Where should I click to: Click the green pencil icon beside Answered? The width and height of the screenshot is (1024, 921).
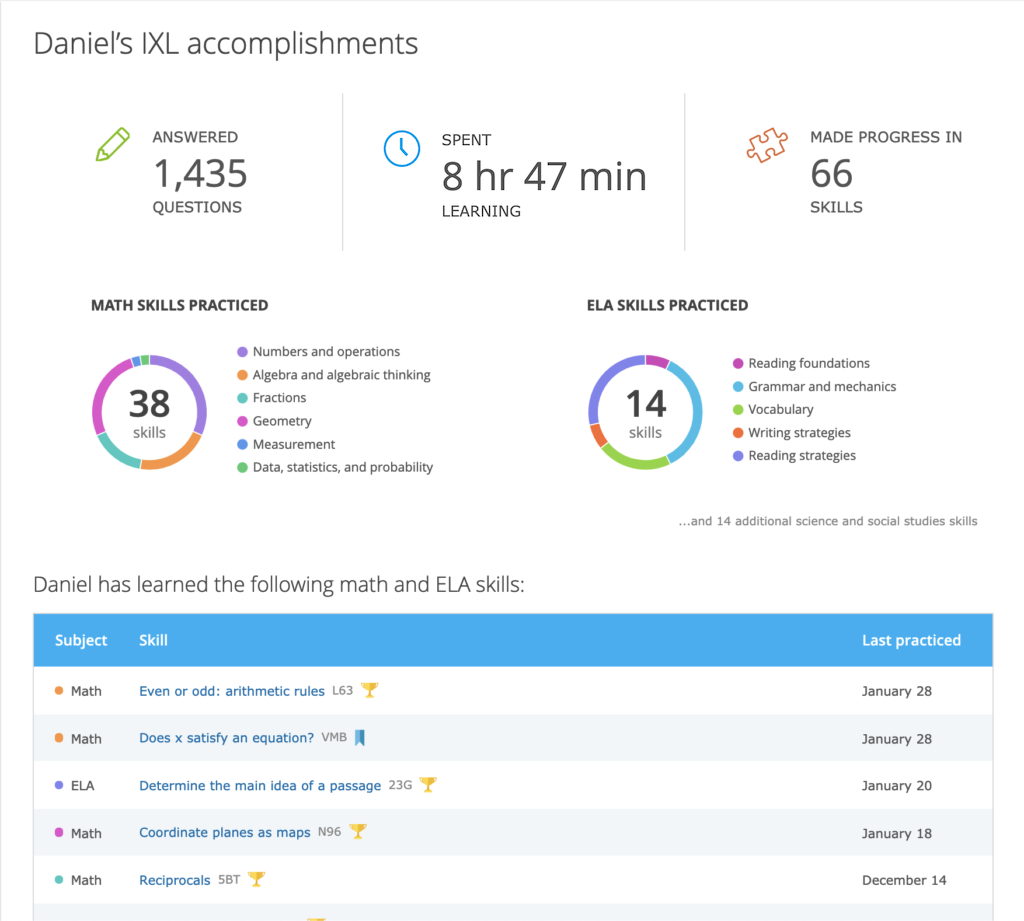click(x=112, y=144)
